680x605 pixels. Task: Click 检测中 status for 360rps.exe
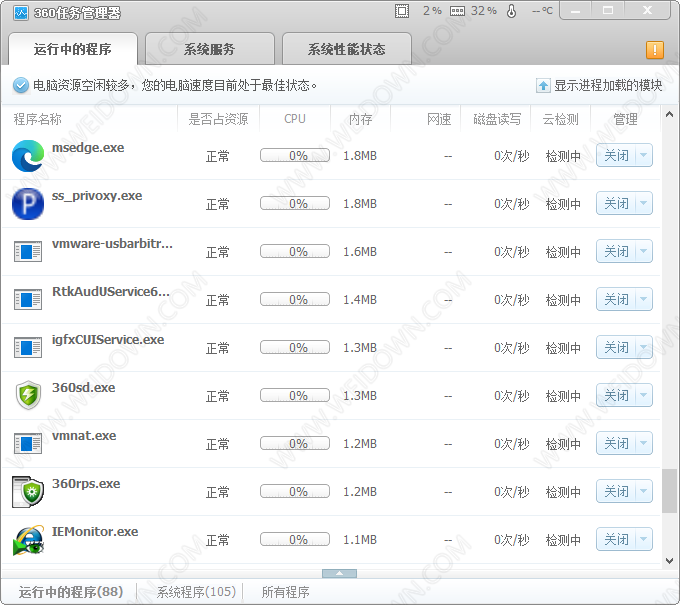point(563,492)
